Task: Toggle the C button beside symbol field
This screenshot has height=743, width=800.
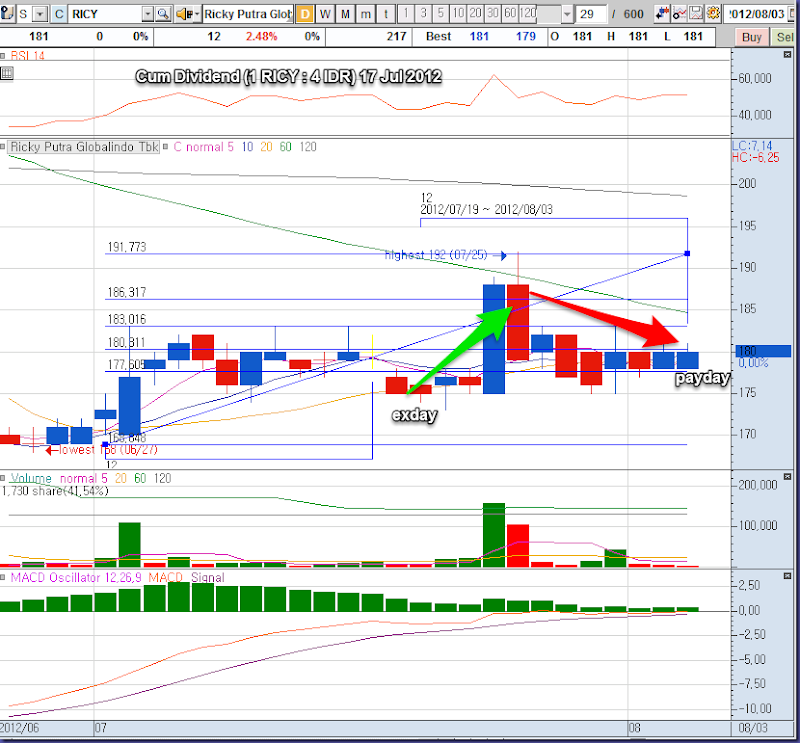Action: click(x=59, y=15)
